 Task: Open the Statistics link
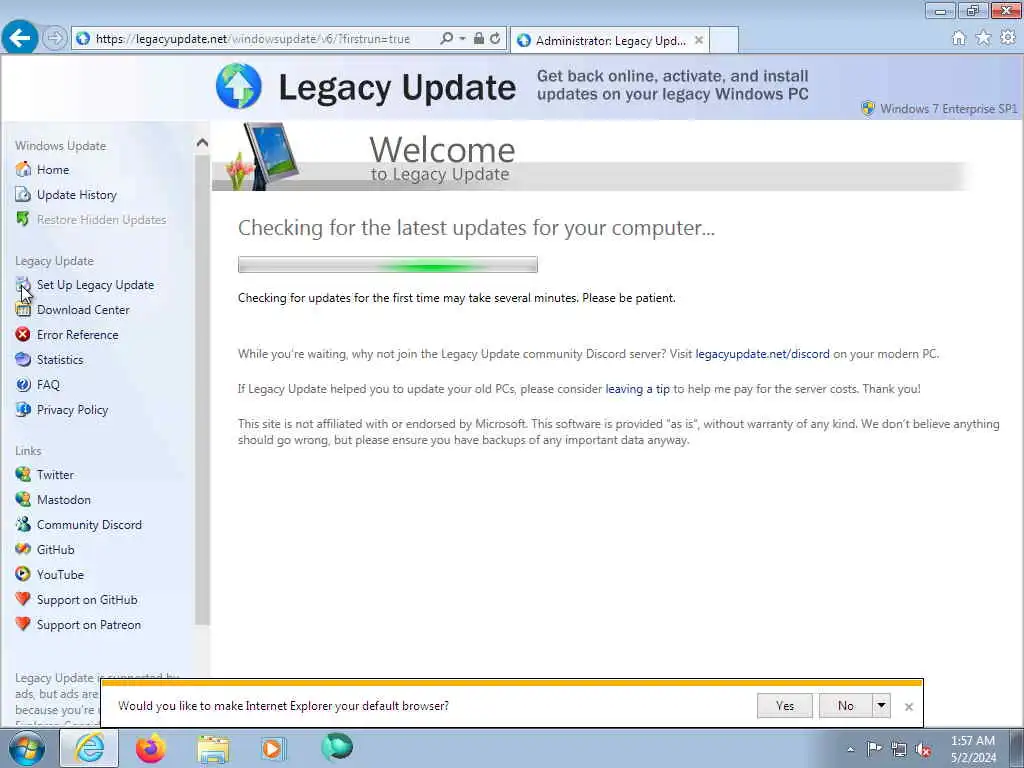[x=60, y=360]
